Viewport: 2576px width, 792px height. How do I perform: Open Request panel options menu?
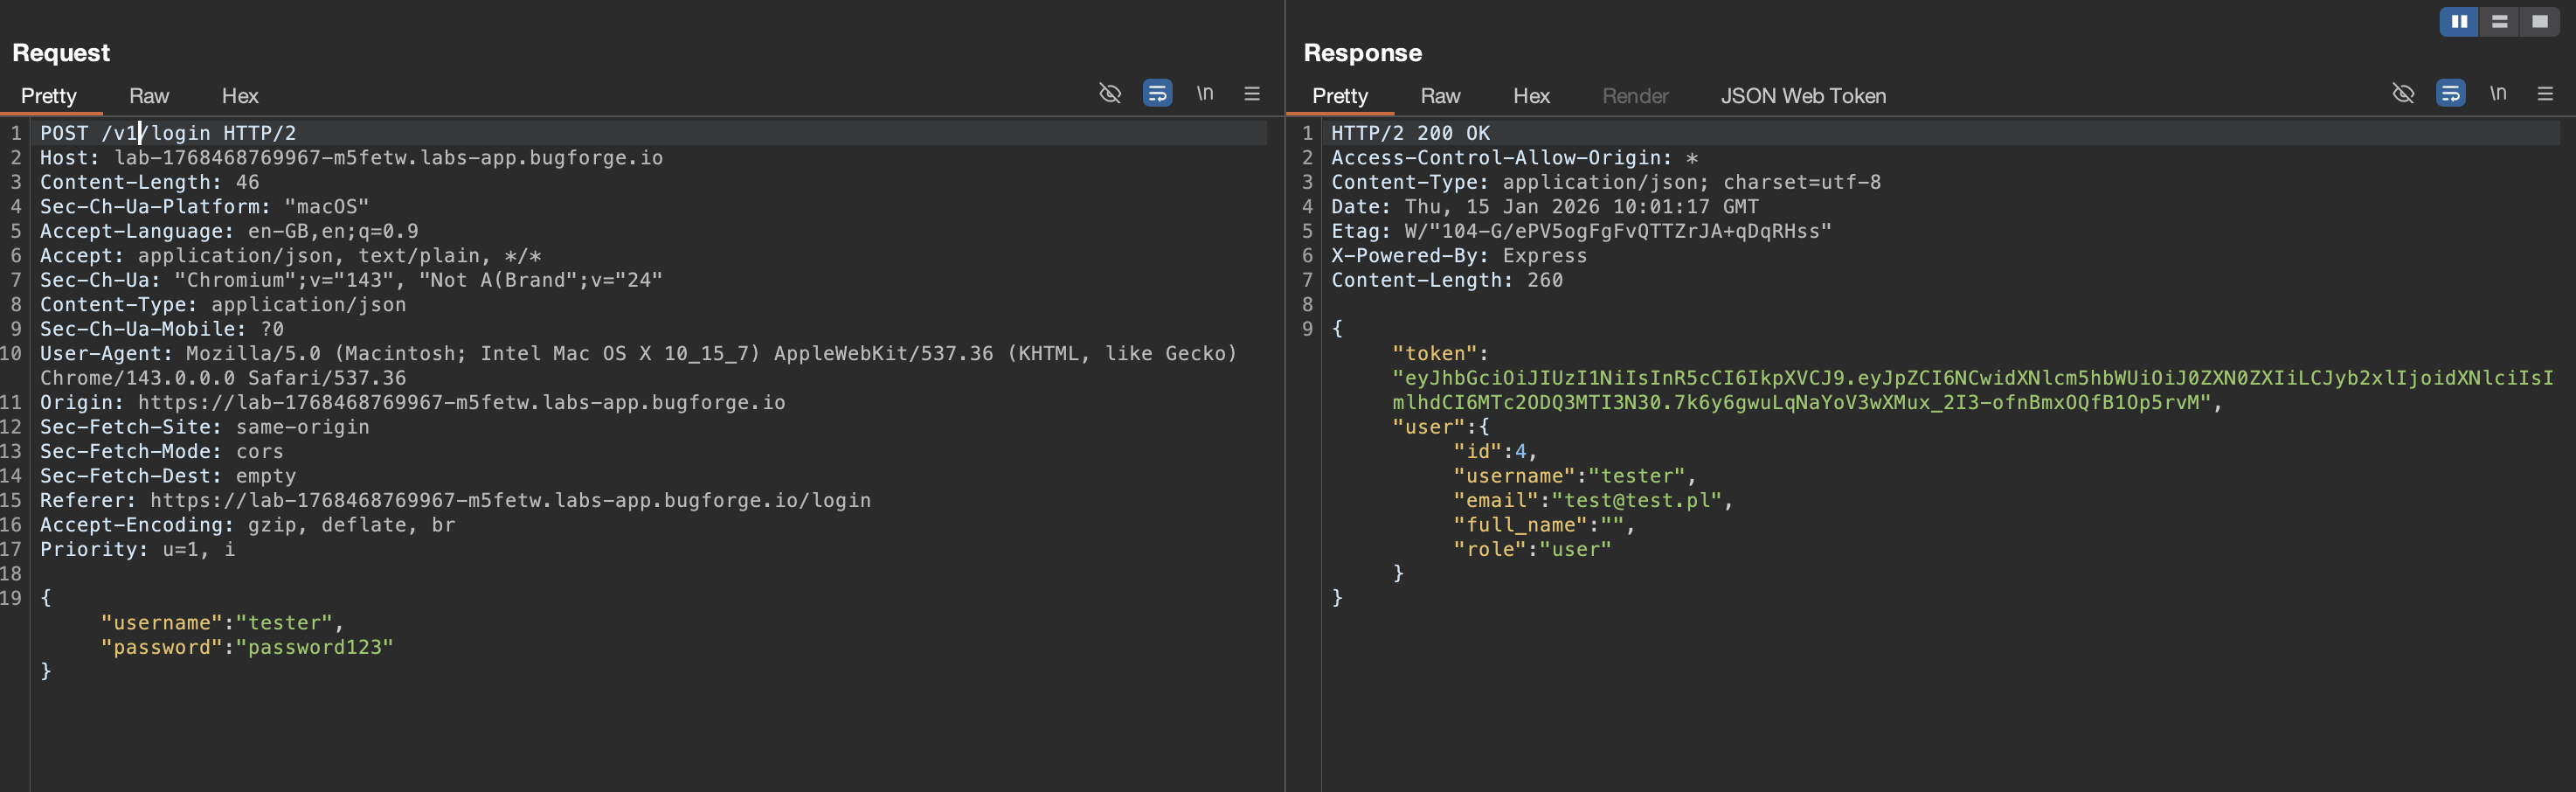[x=1251, y=94]
